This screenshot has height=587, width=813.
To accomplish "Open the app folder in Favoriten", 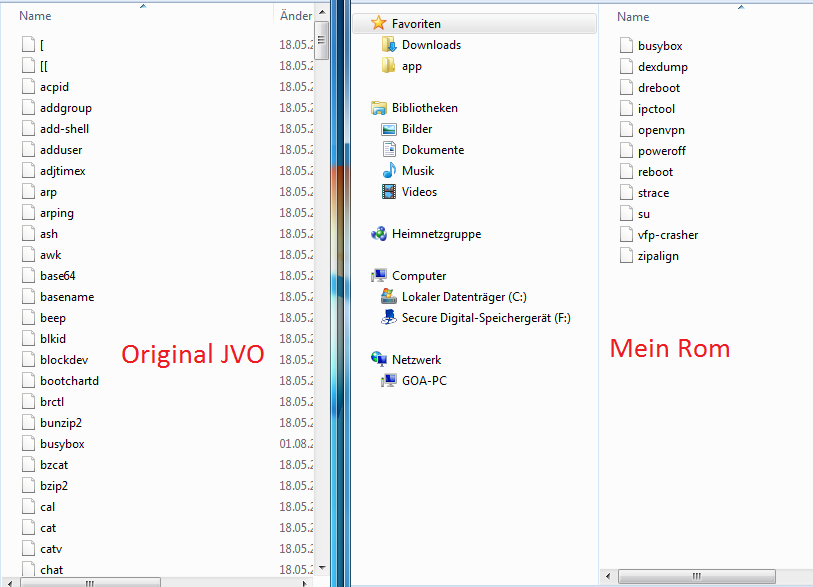I will pos(411,66).
